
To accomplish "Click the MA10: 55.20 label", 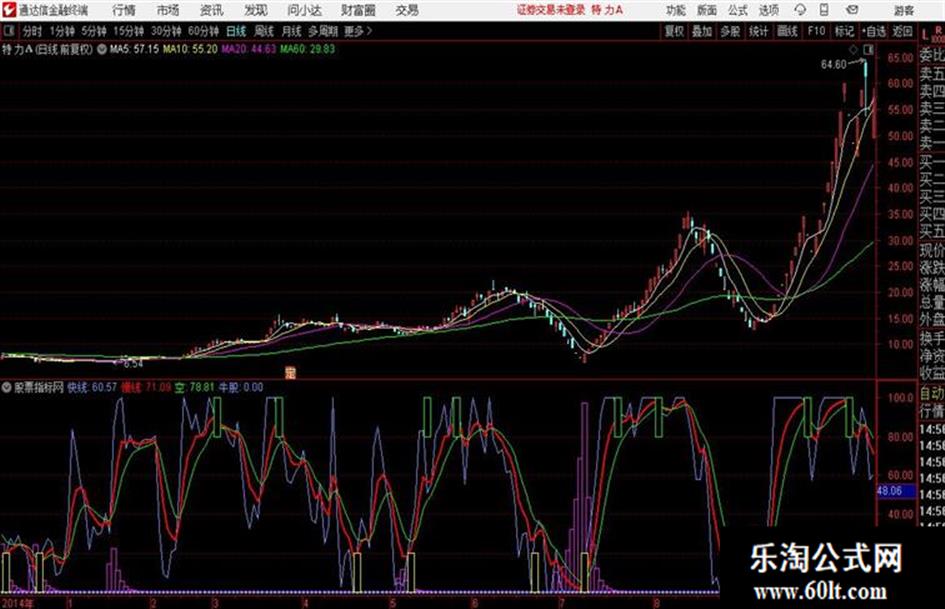I will 190,49.
